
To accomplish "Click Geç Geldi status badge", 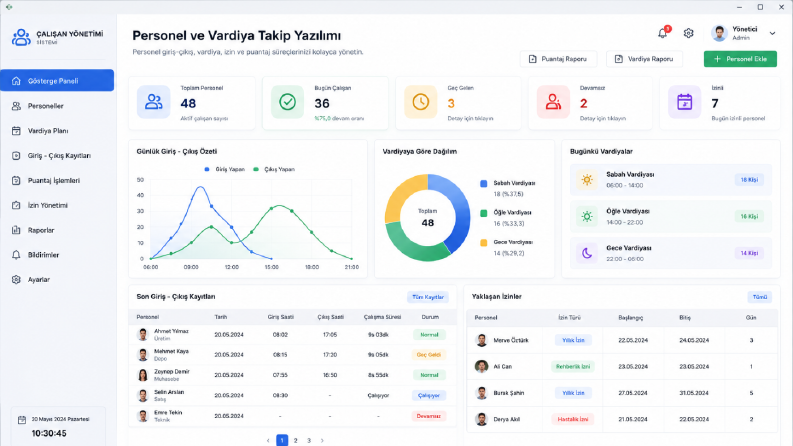I will [429, 354].
